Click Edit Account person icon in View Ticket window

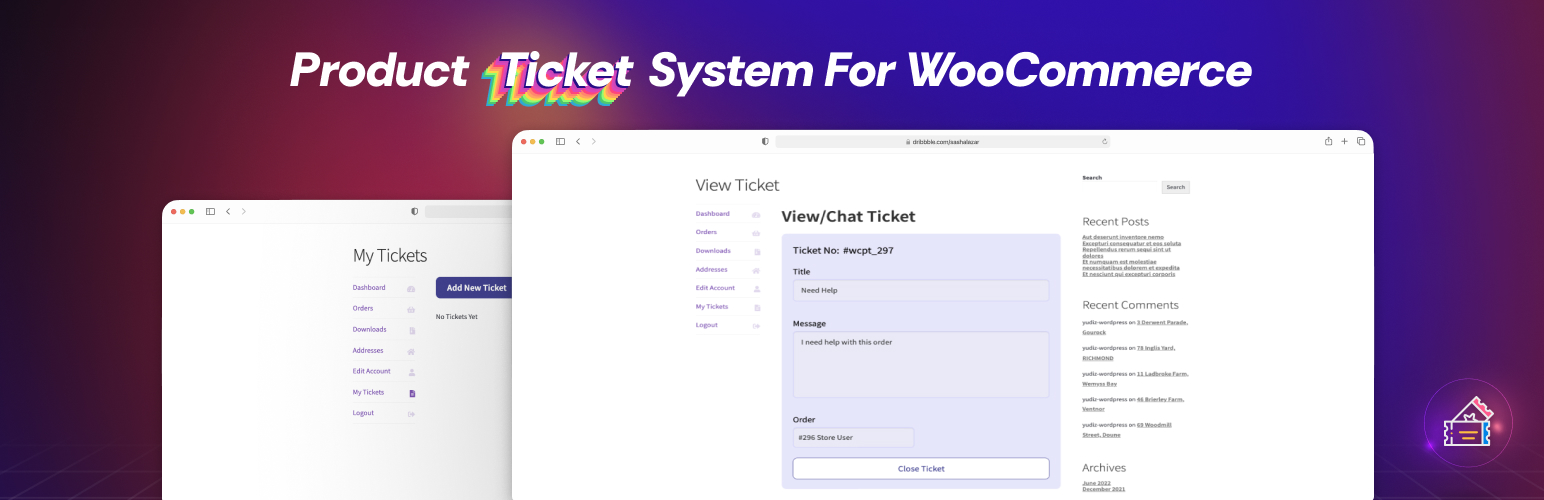pyautogui.click(x=756, y=289)
